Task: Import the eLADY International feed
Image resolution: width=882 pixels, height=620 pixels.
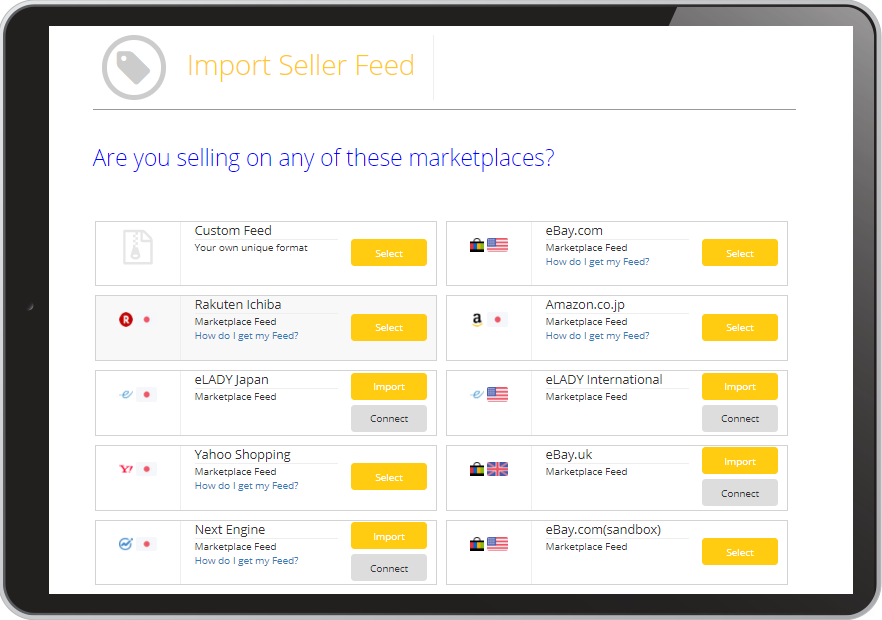Action: click(x=740, y=387)
